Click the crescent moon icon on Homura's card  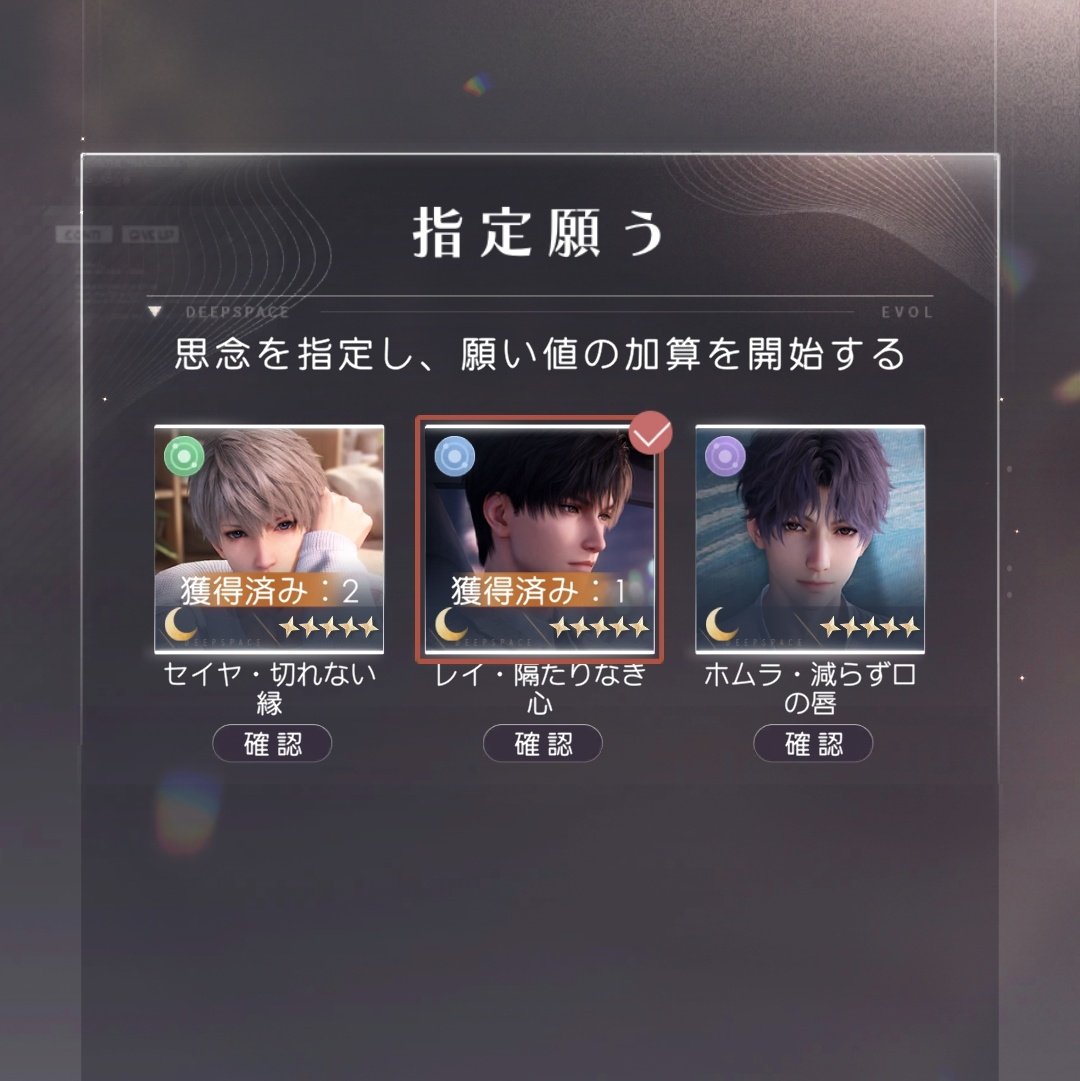click(722, 624)
